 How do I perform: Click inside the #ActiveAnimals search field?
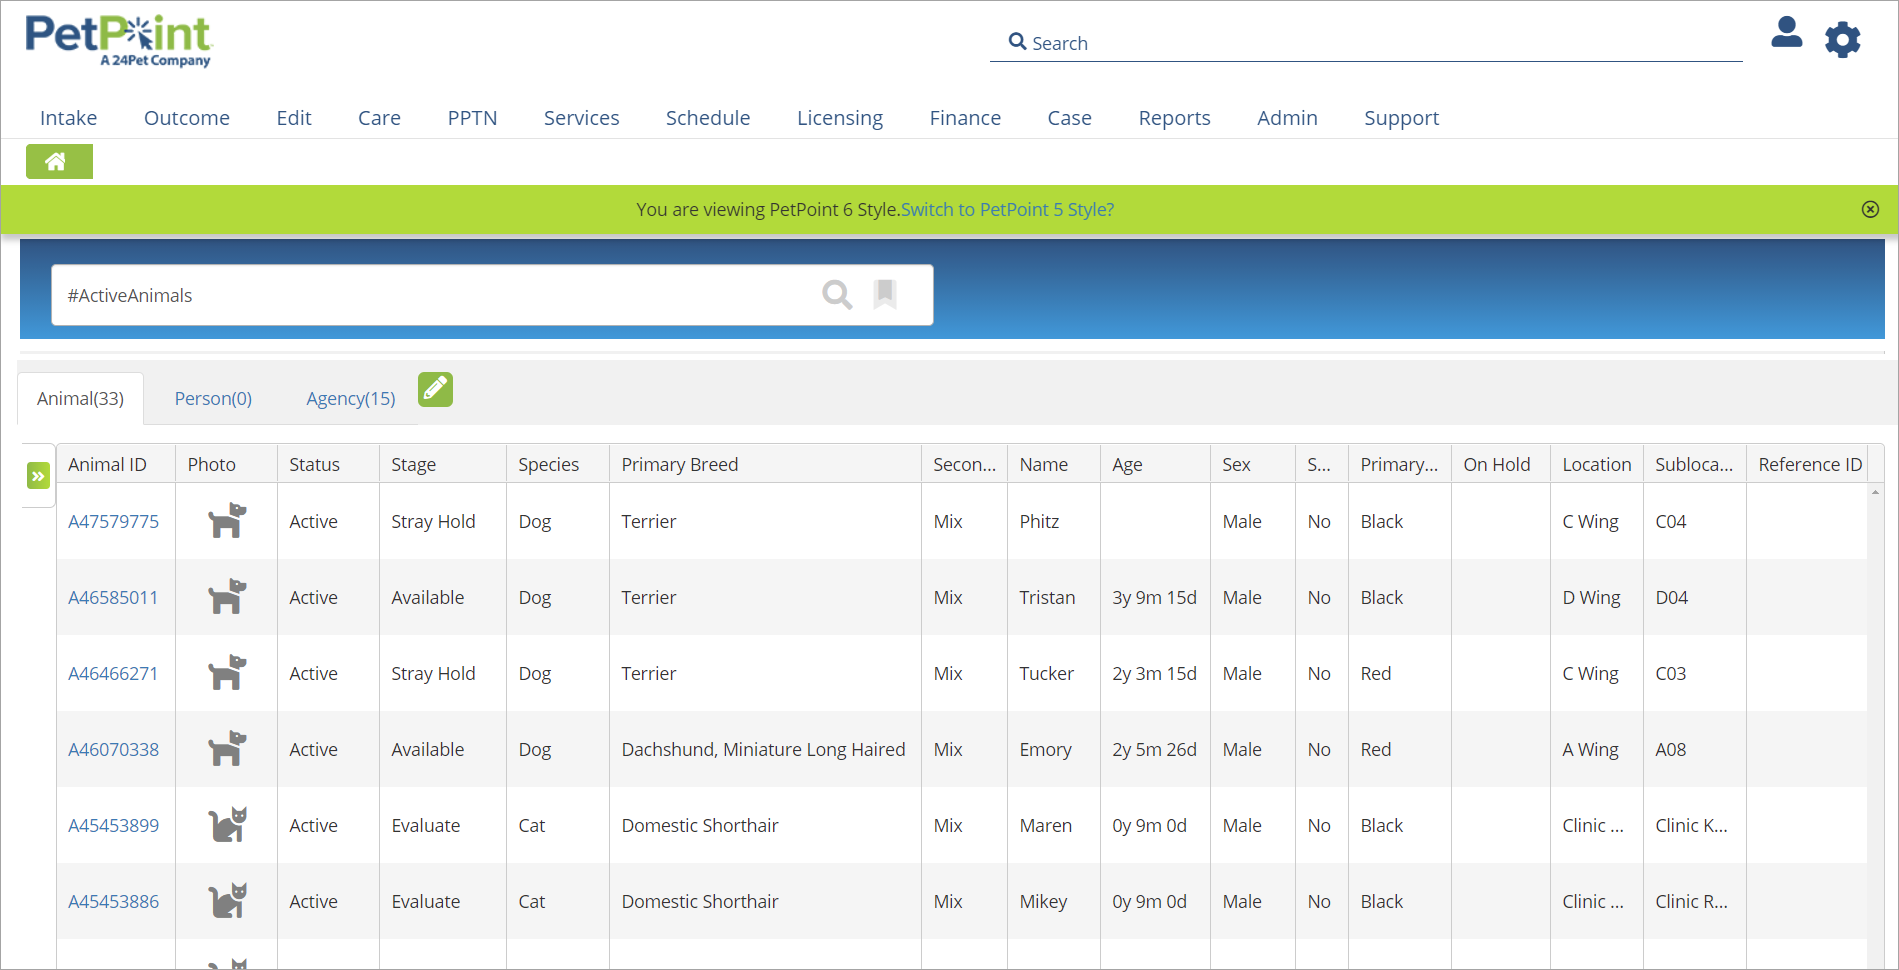point(400,295)
